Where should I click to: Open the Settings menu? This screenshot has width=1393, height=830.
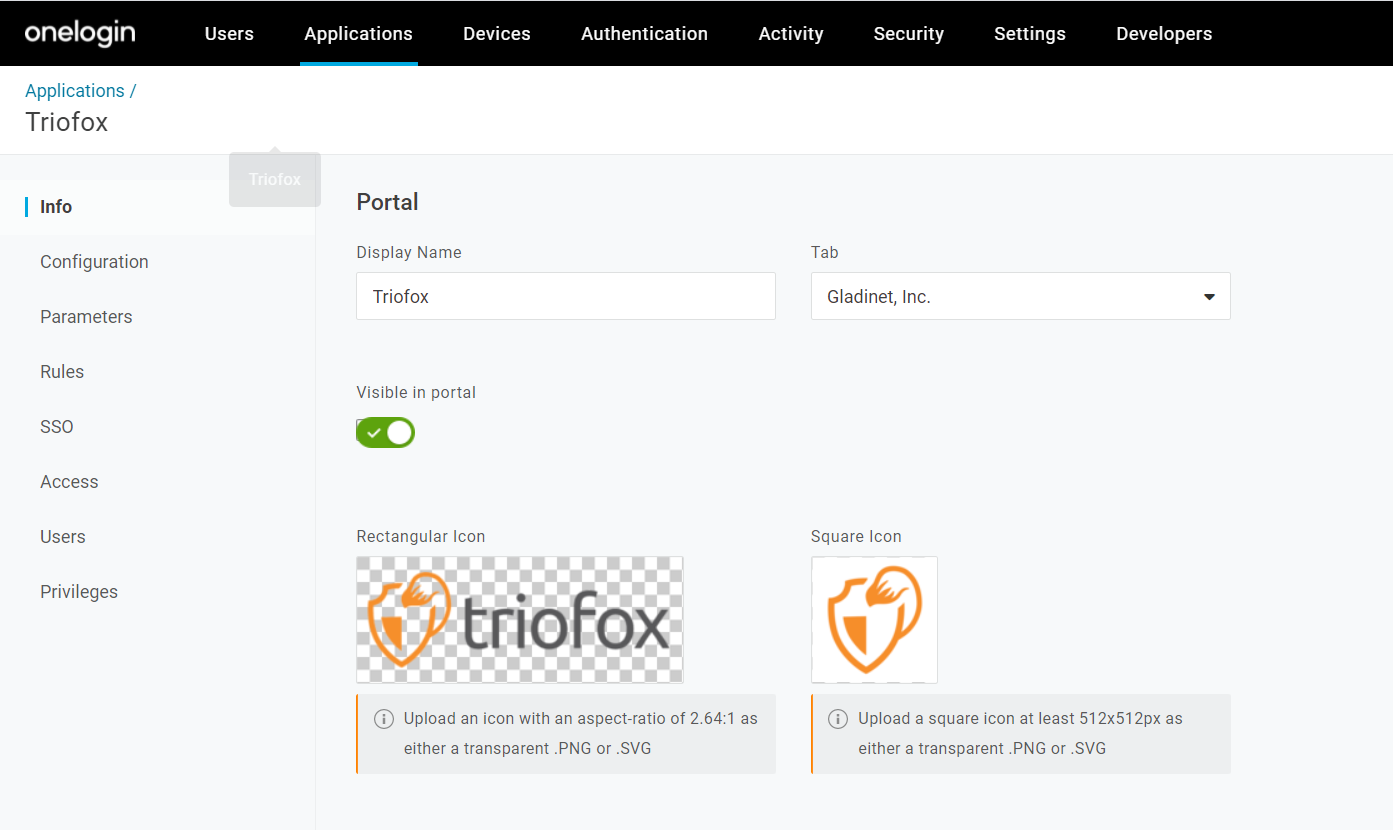[1030, 33]
